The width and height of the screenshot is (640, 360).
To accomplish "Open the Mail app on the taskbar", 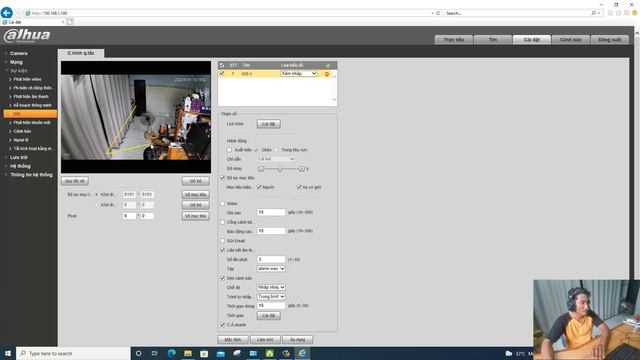I will [220, 353].
